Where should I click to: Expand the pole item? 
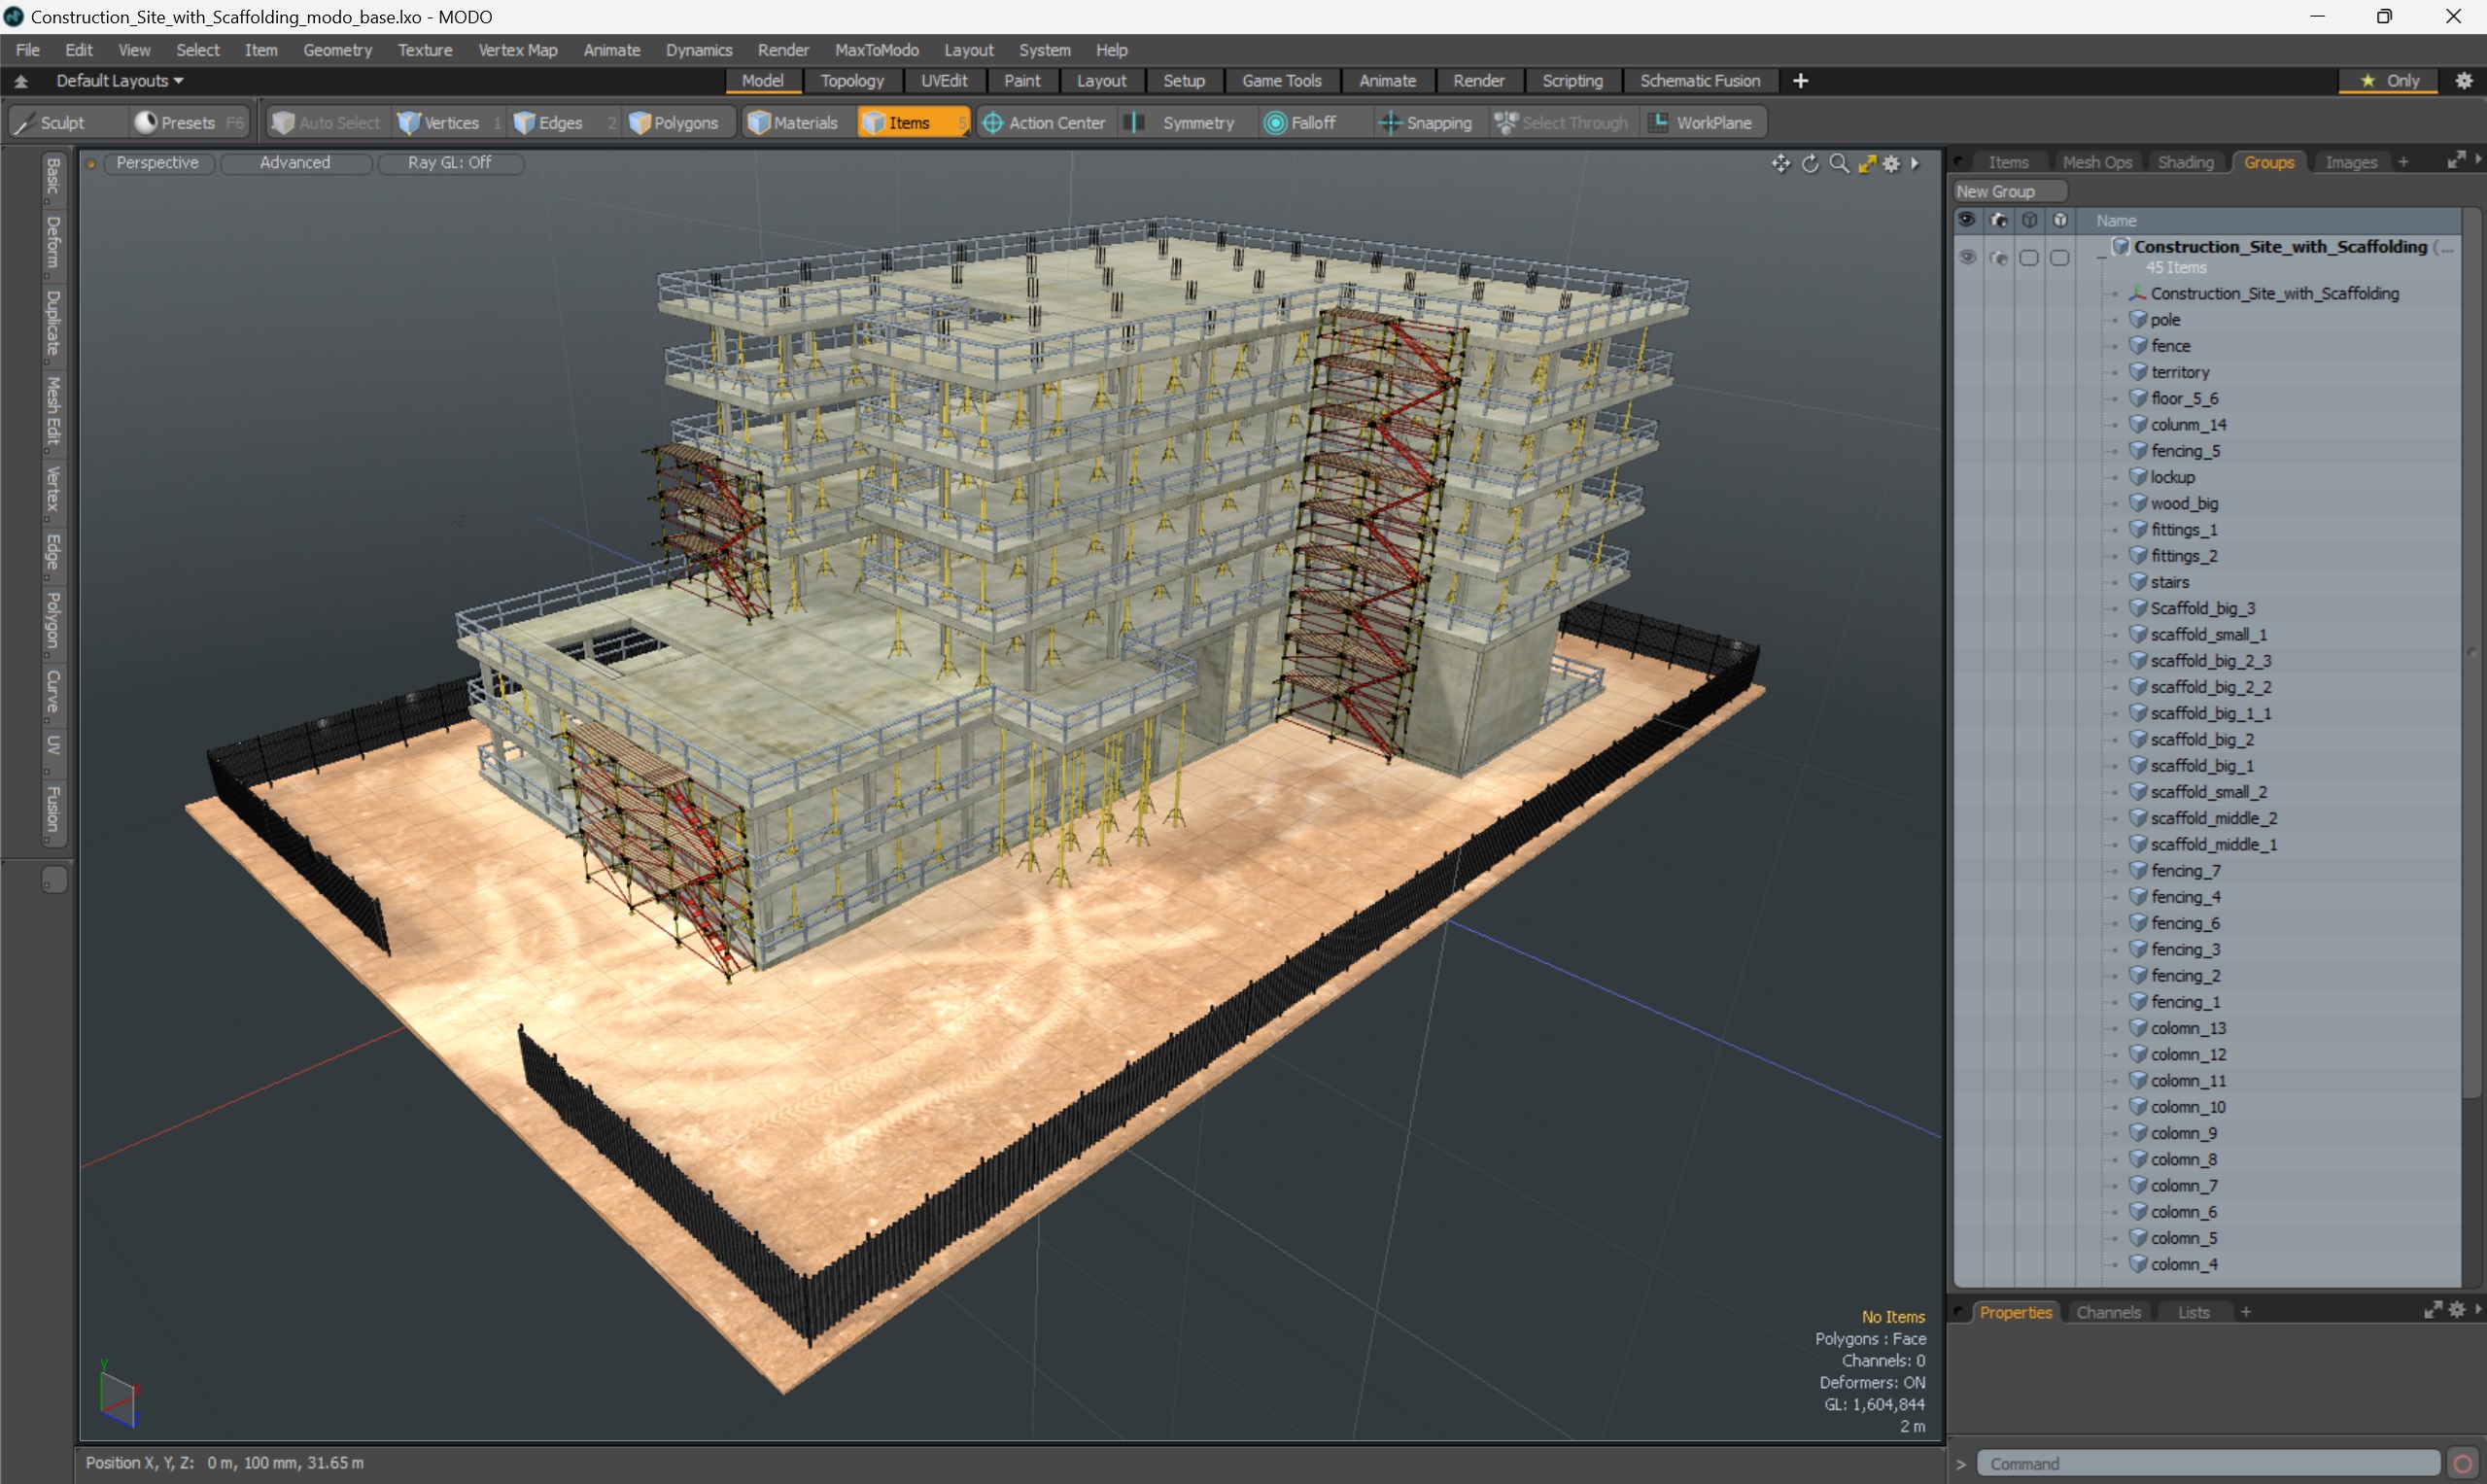(2114, 320)
